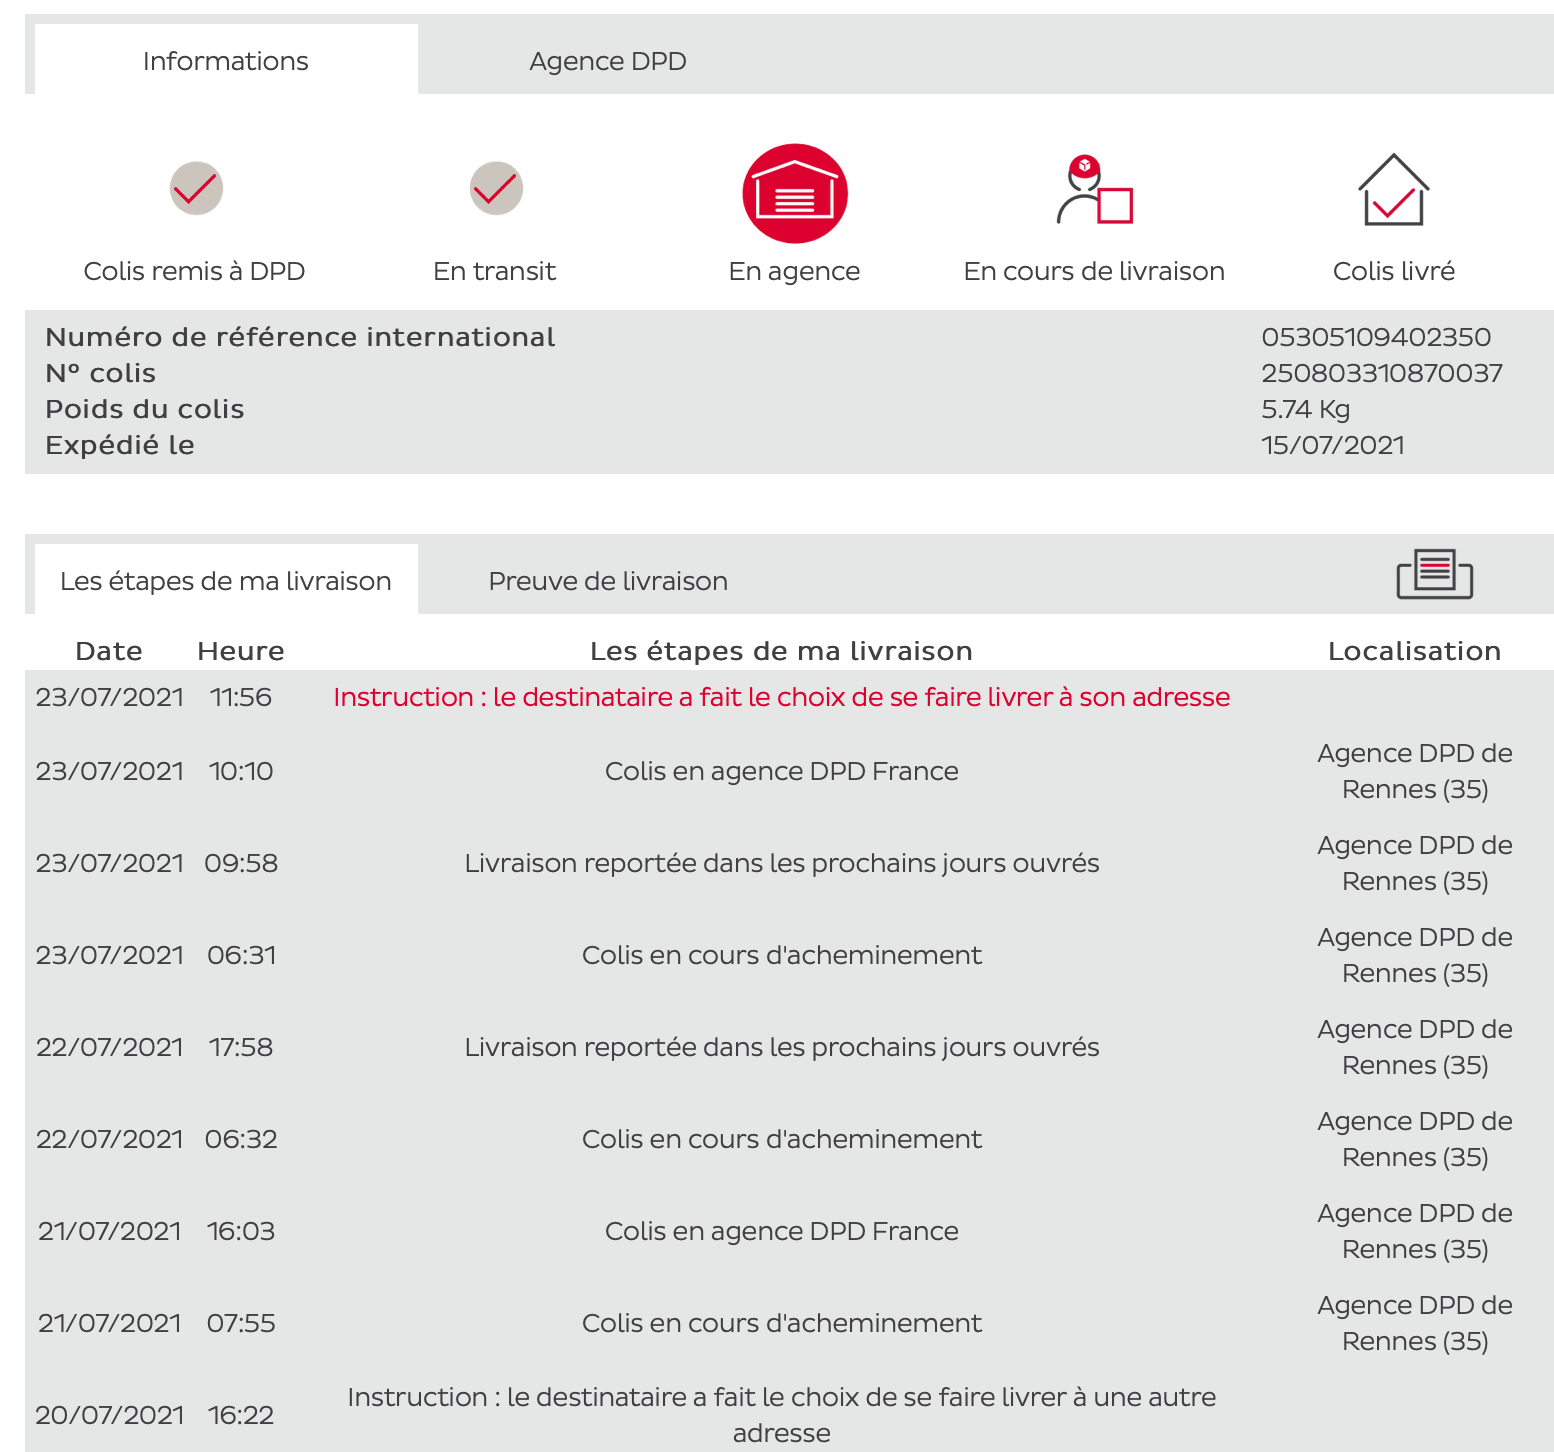Click the Les étapes de ma livraison column header
The image size is (1554, 1452).
pyautogui.click(x=782, y=651)
